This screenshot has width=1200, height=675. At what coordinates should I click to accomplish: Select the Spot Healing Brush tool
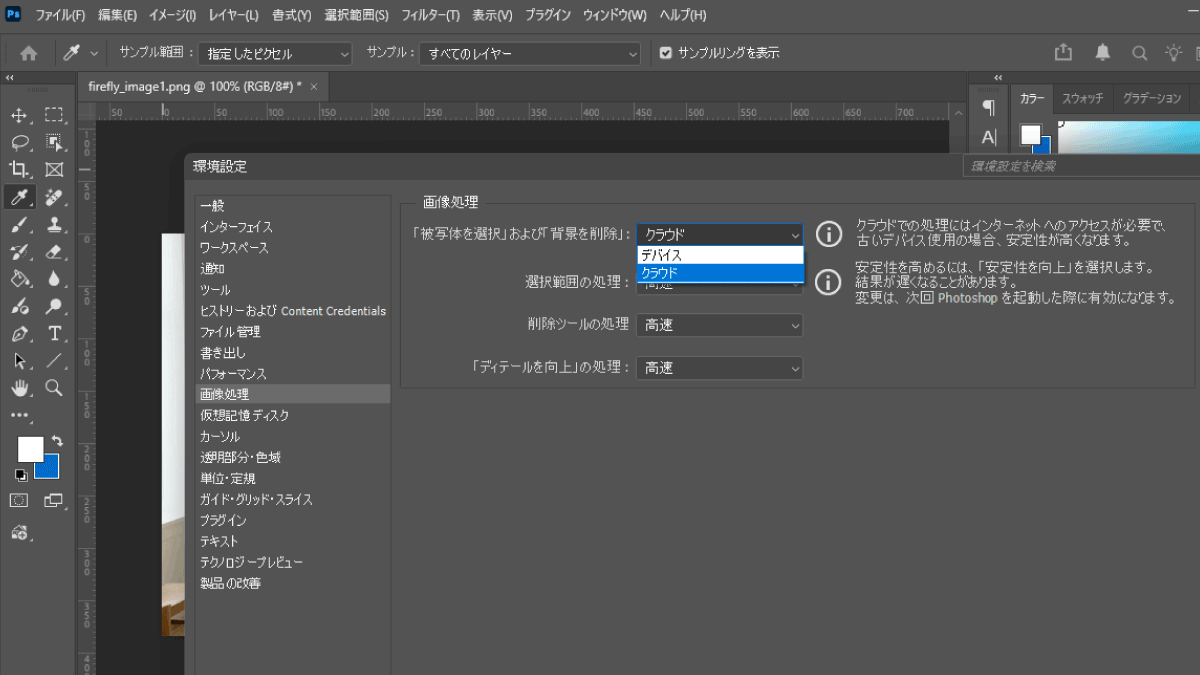click(x=54, y=197)
